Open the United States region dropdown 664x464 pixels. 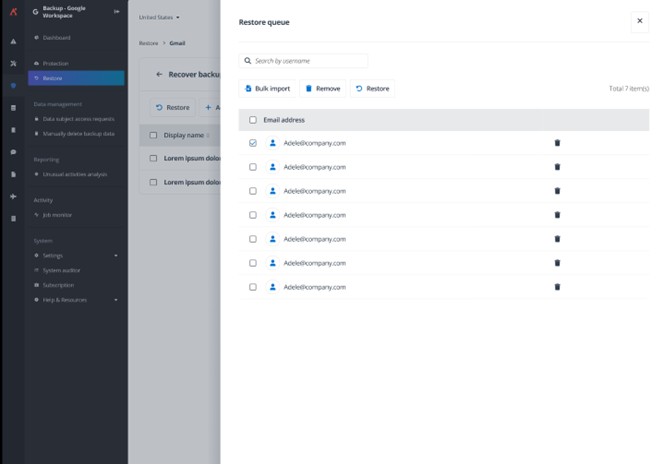(160, 17)
